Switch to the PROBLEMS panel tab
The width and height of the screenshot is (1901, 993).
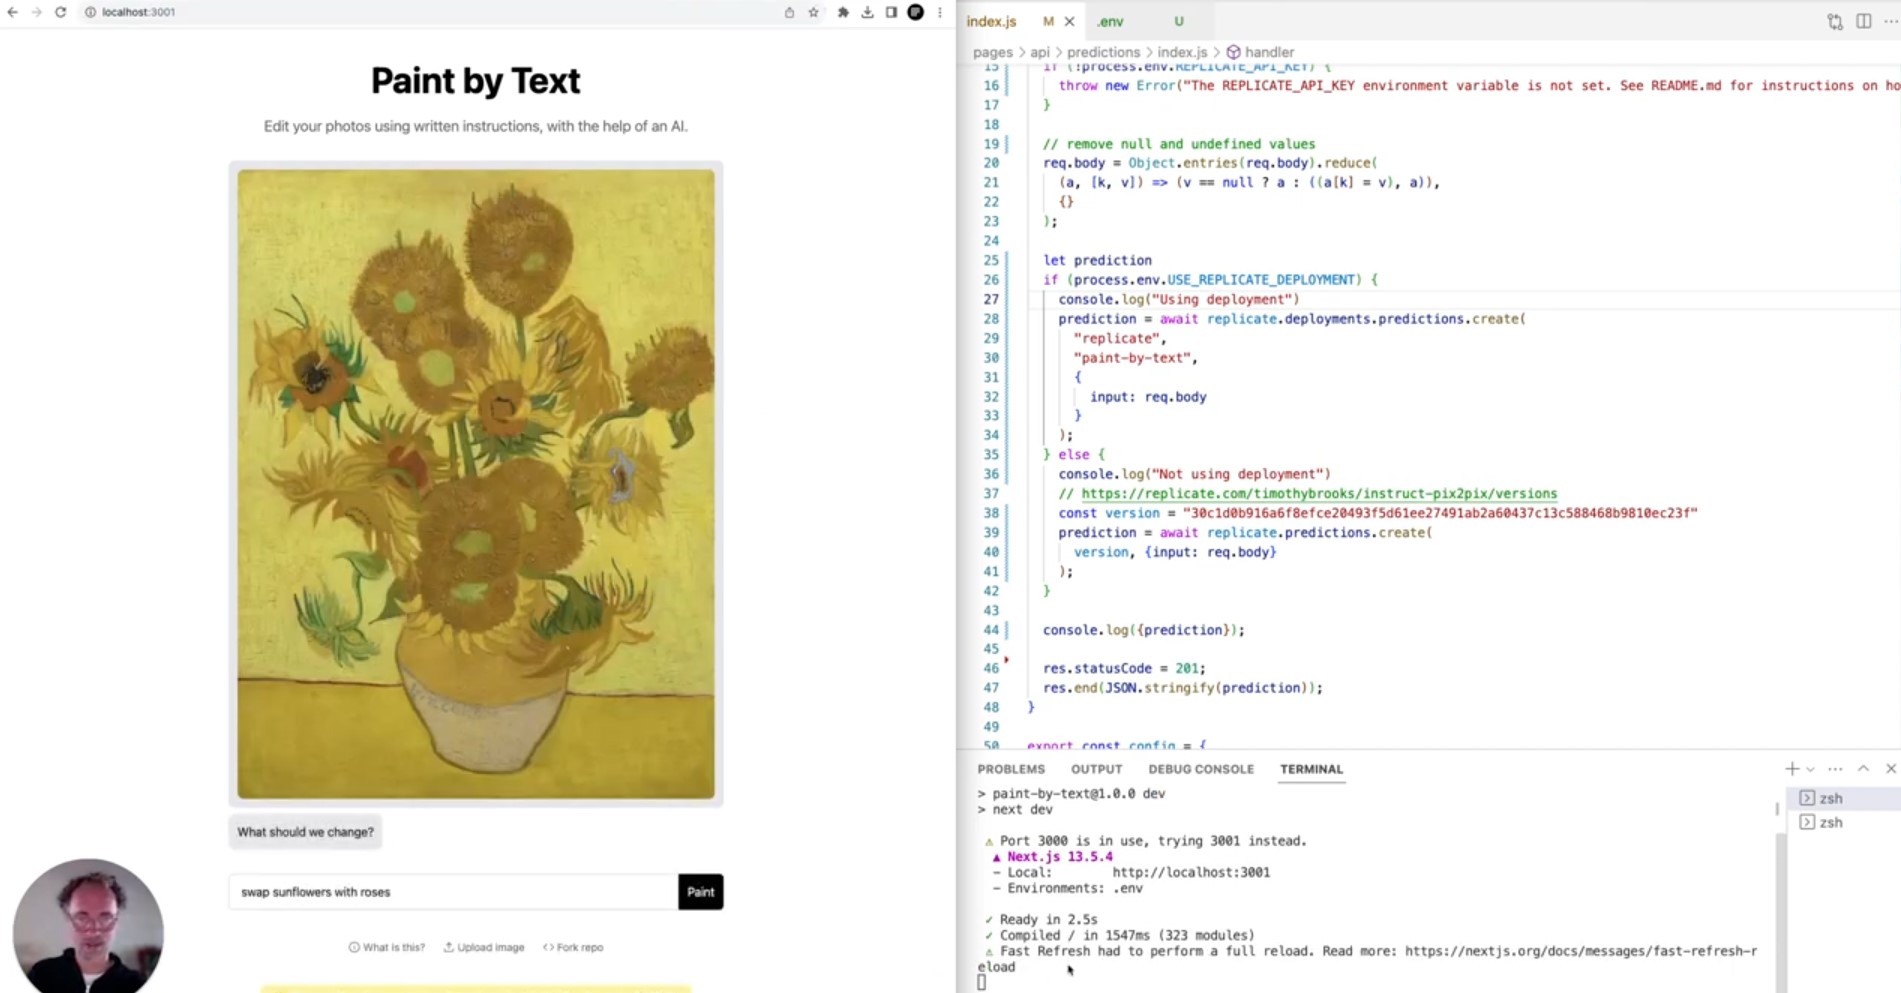1011,769
